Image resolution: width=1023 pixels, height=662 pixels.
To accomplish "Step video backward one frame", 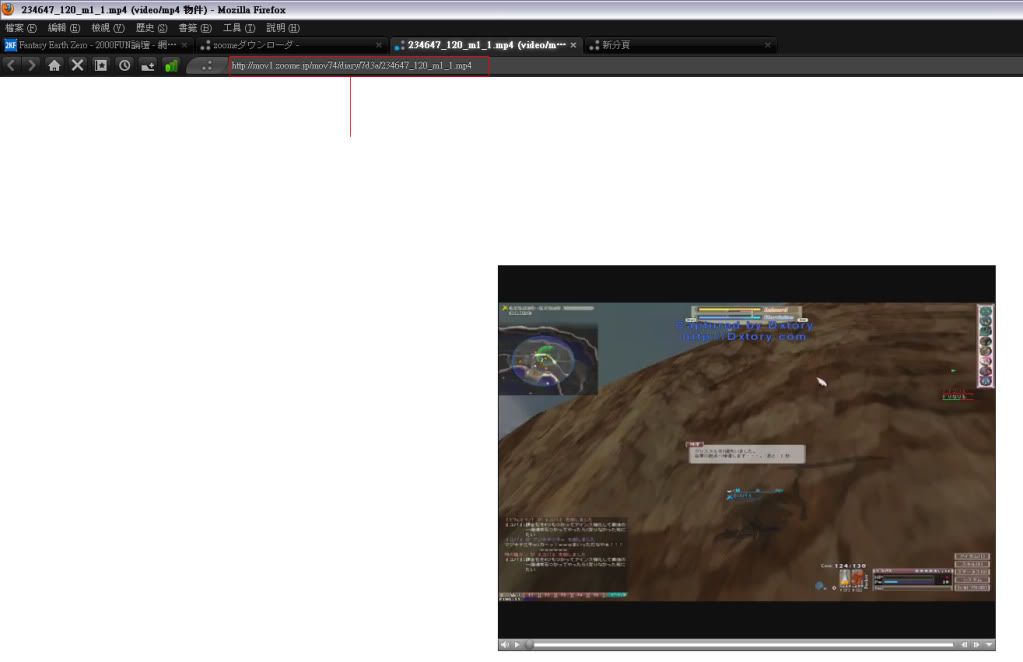I will click(x=964, y=644).
